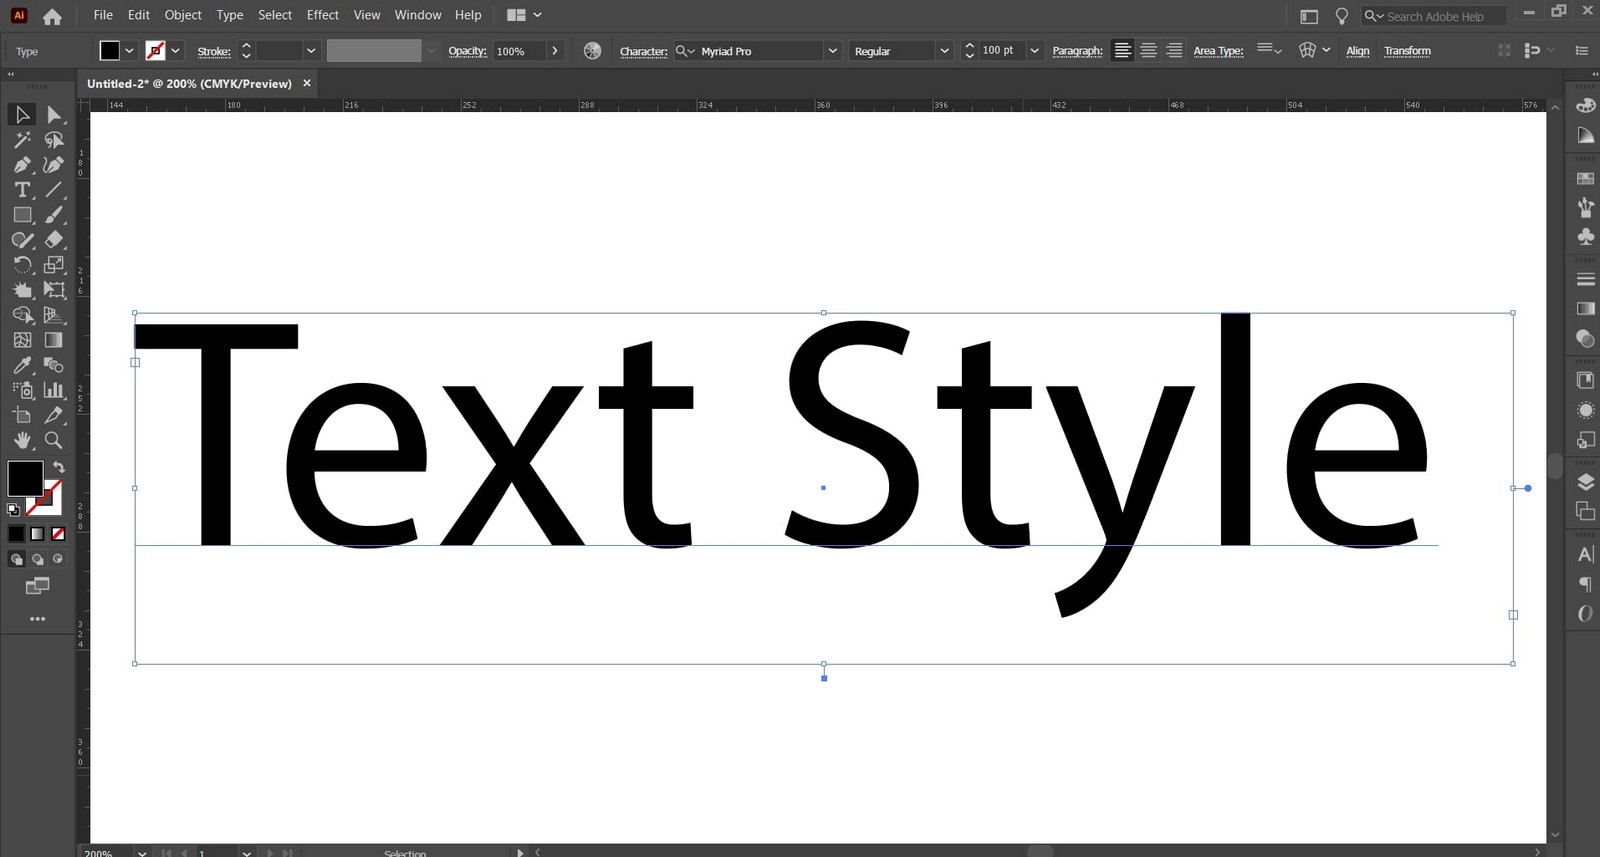Open the Effect menu
Image resolution: width=1600 pixels, height=857 pixels.
pyautogui.click(x=323, y=15)
